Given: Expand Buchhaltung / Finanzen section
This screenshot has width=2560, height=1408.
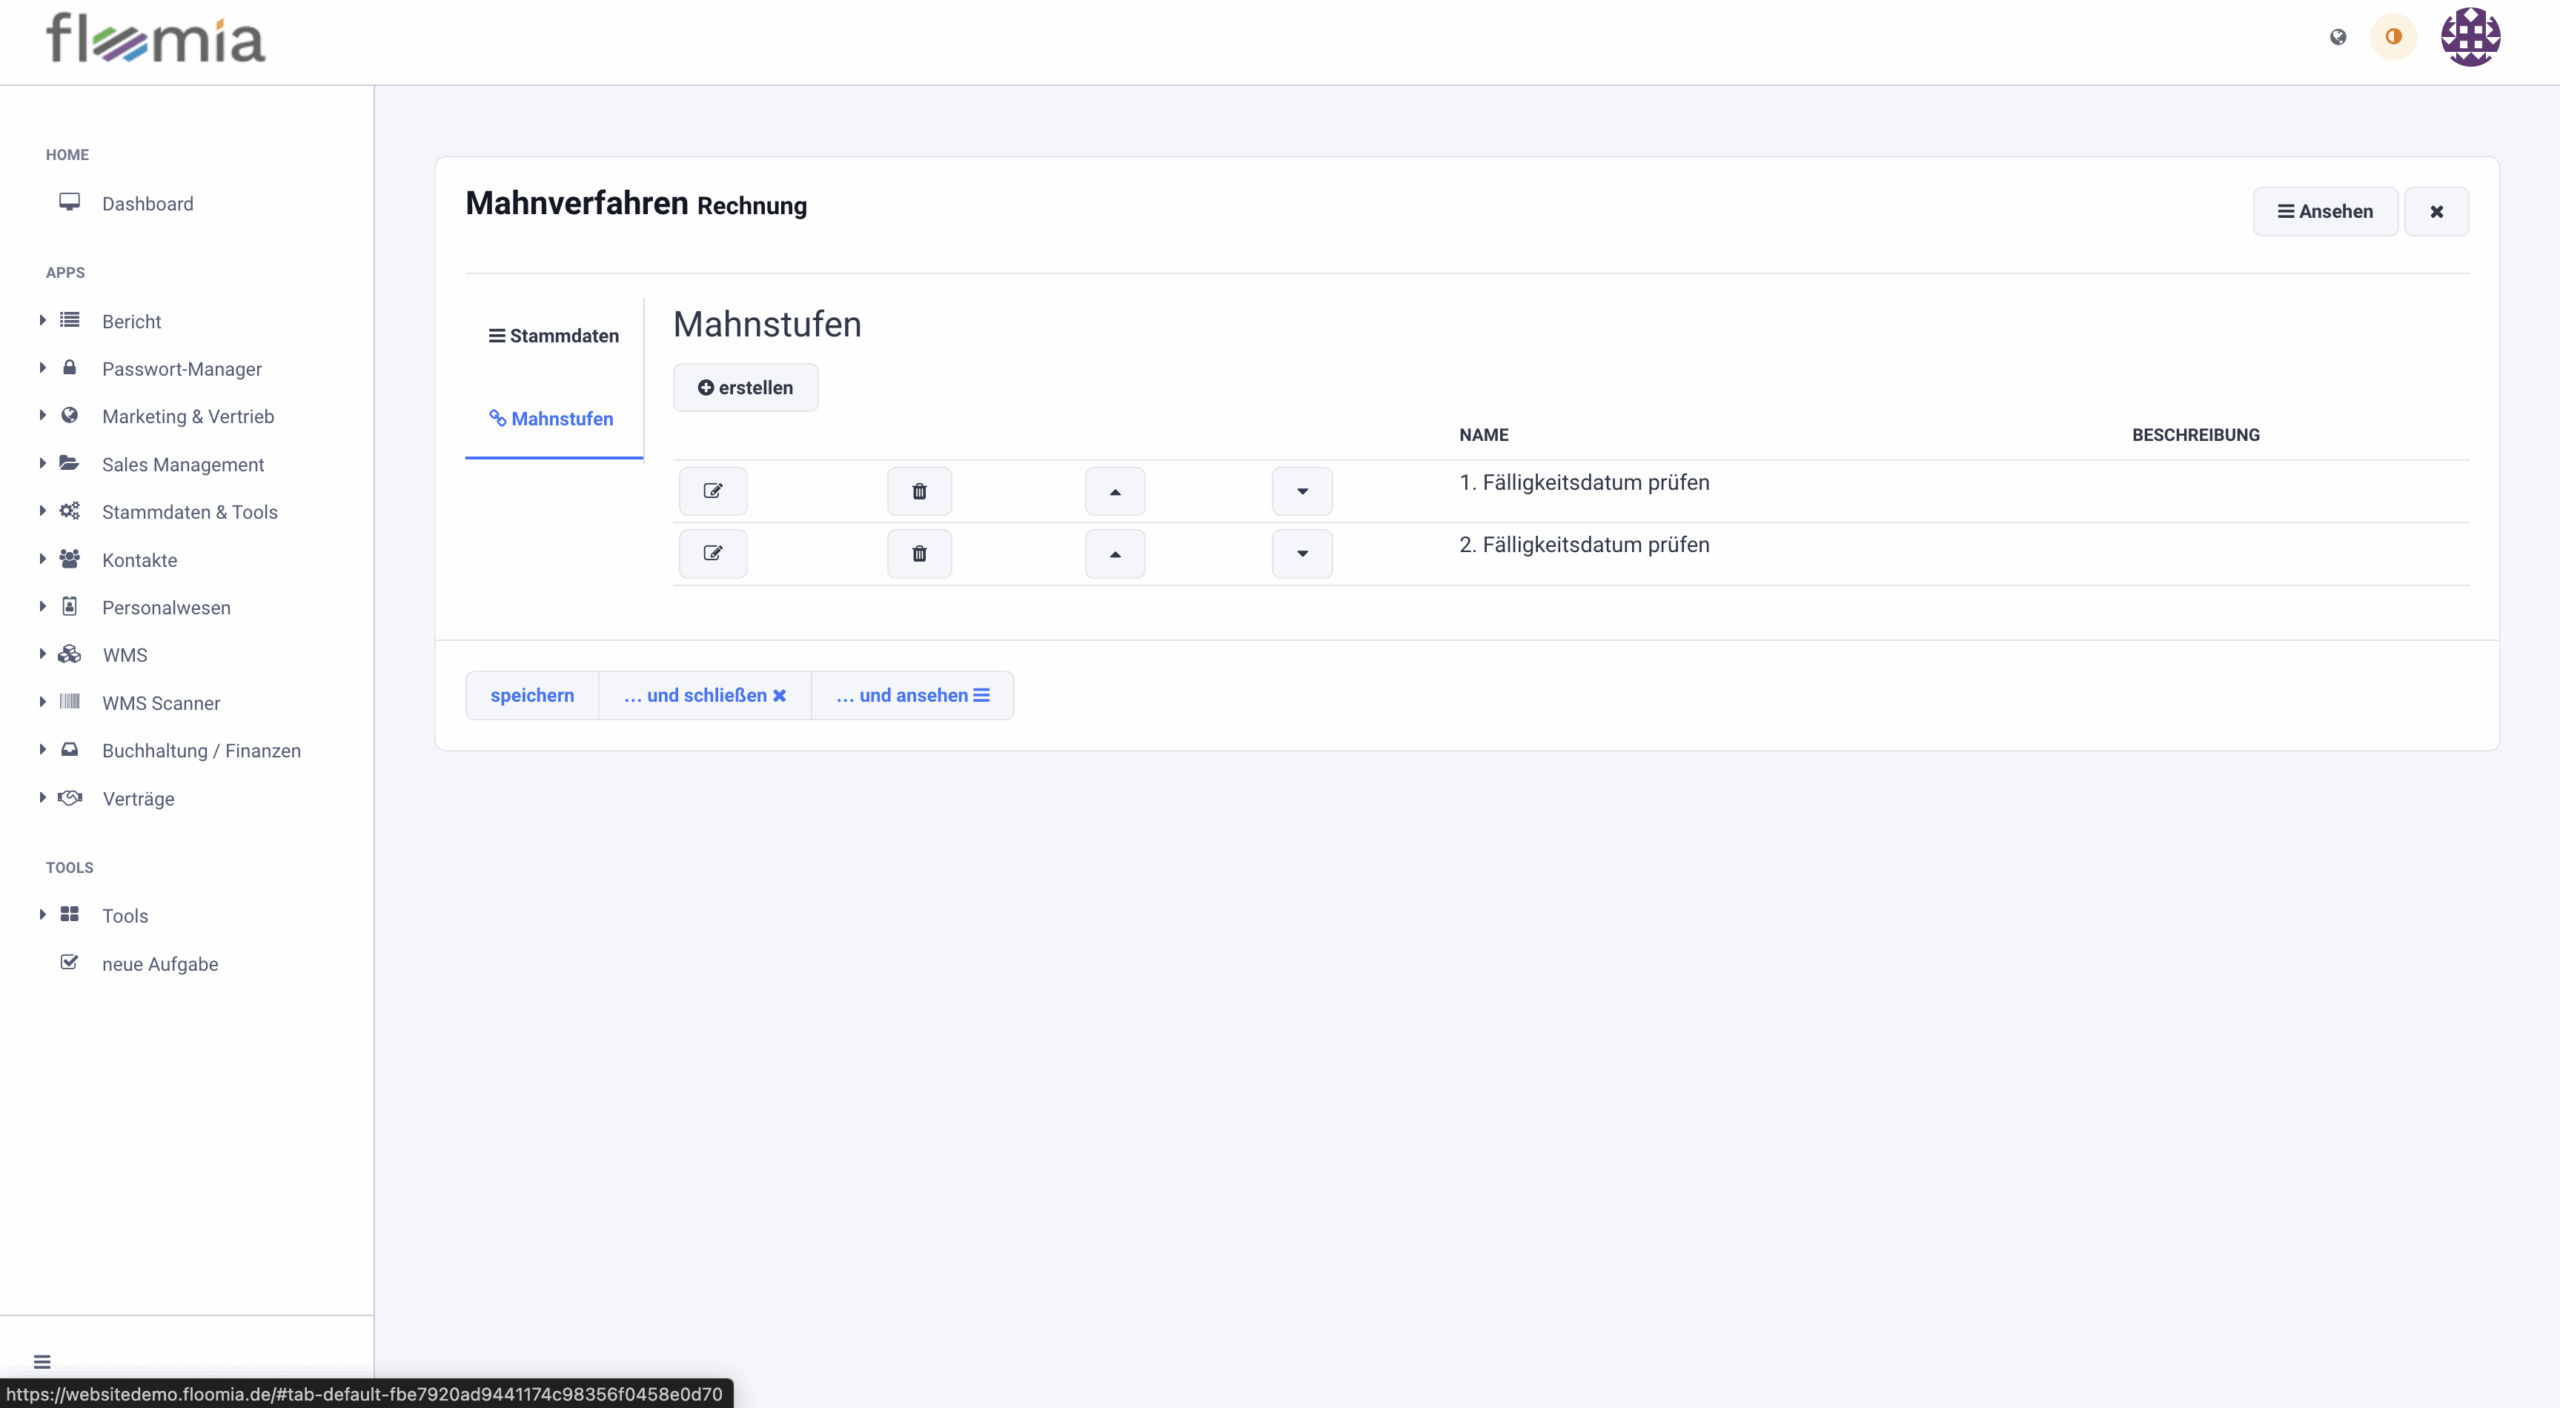Looking at the screenshot, I should tap(201, 751).
